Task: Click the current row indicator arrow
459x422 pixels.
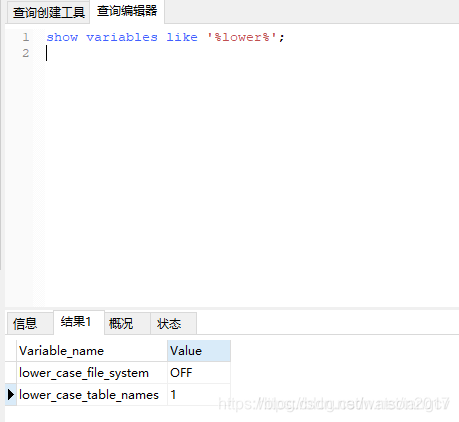Action: [x=11, y=395]
